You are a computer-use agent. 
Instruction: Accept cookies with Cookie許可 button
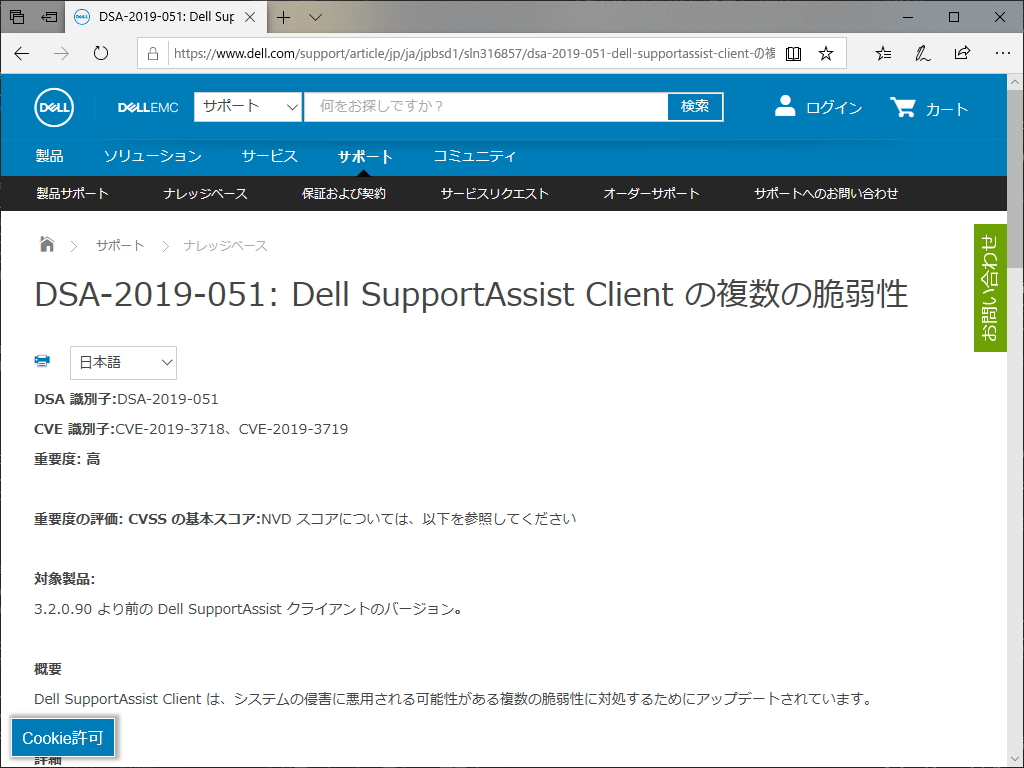tap(63, 737)
